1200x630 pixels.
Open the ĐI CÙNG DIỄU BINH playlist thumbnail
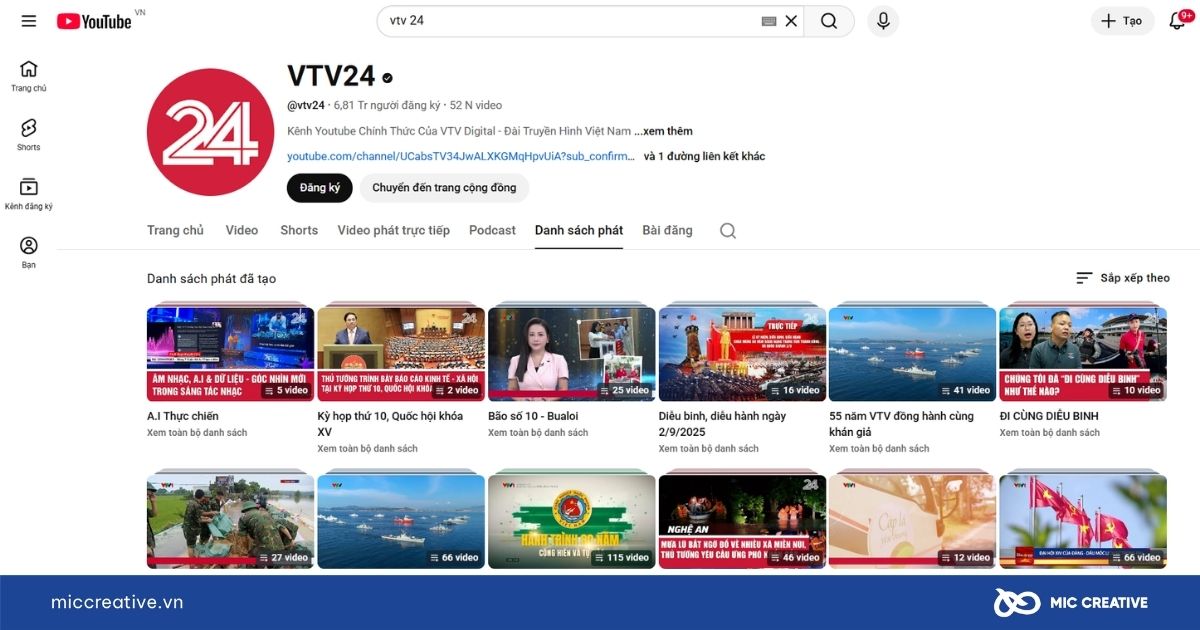1083,353
